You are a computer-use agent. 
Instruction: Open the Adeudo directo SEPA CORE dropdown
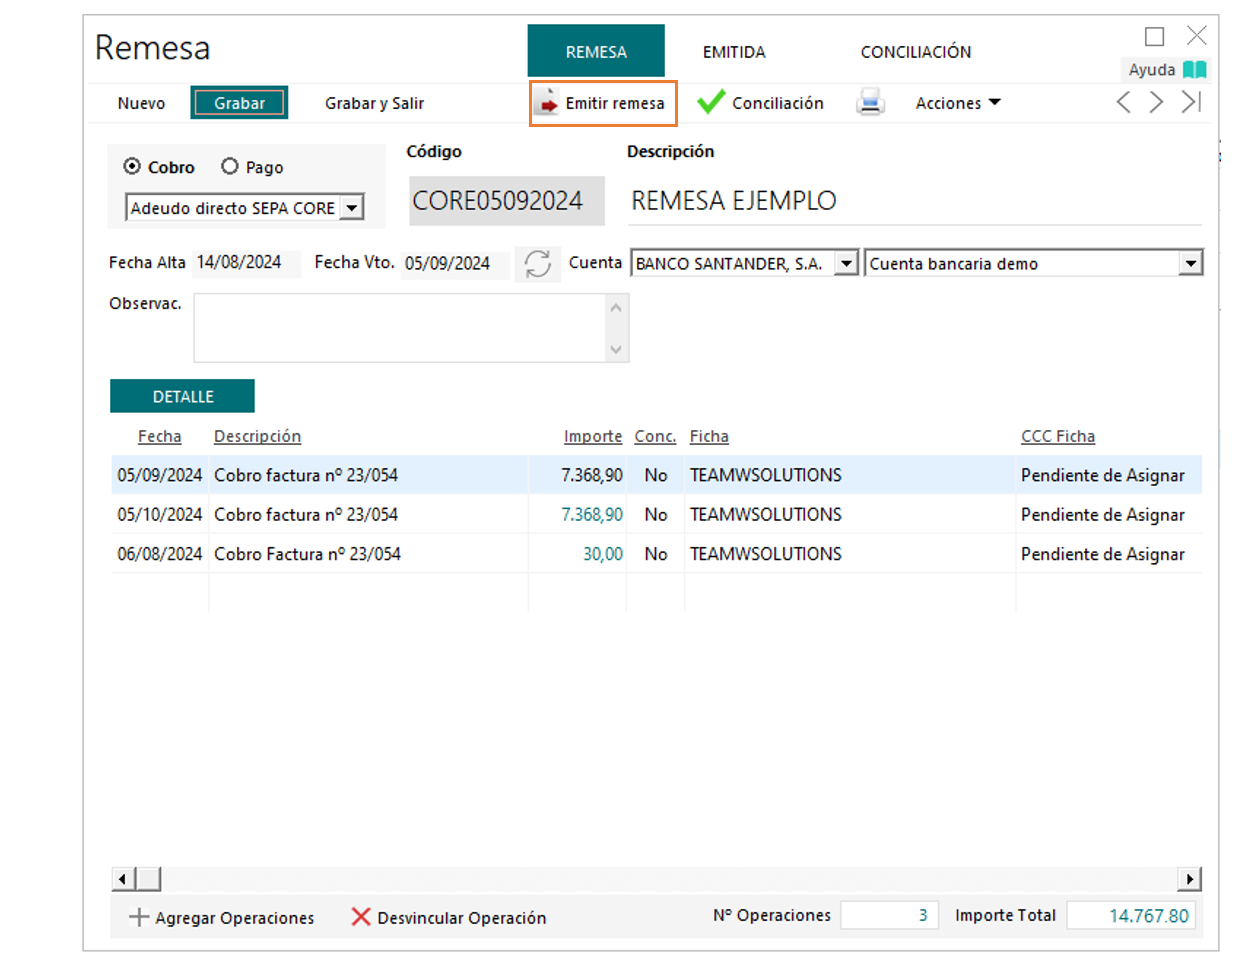point(352,208)
